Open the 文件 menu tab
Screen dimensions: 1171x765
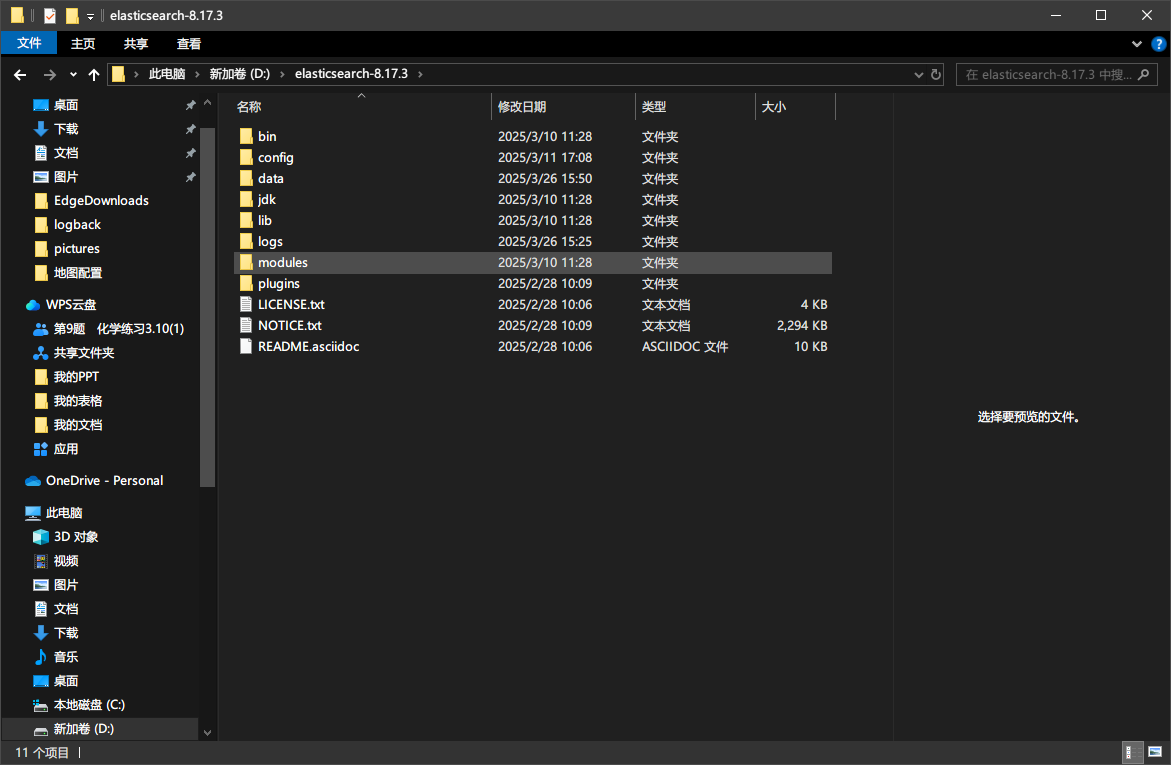pyautogui.click(x=29, y=43)
